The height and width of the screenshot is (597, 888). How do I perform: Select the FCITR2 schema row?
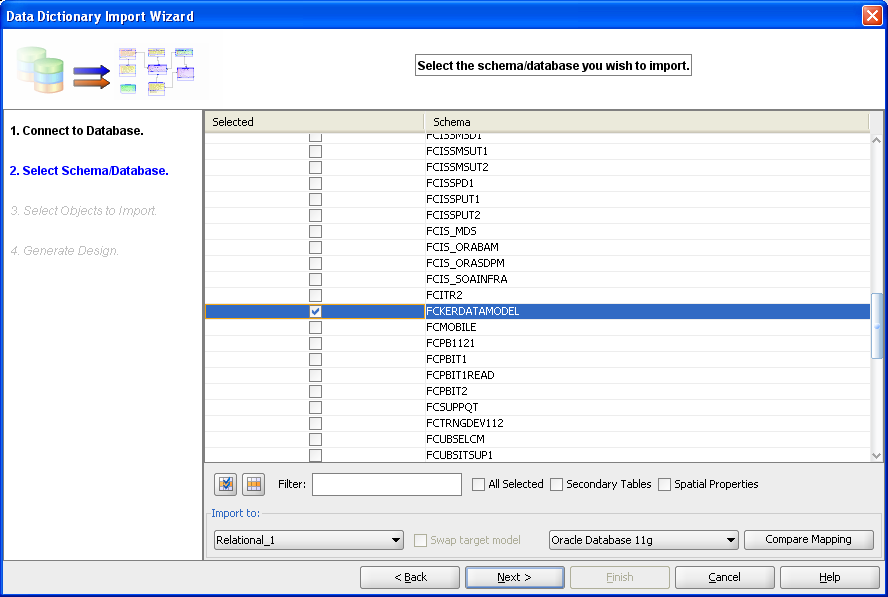537,295
